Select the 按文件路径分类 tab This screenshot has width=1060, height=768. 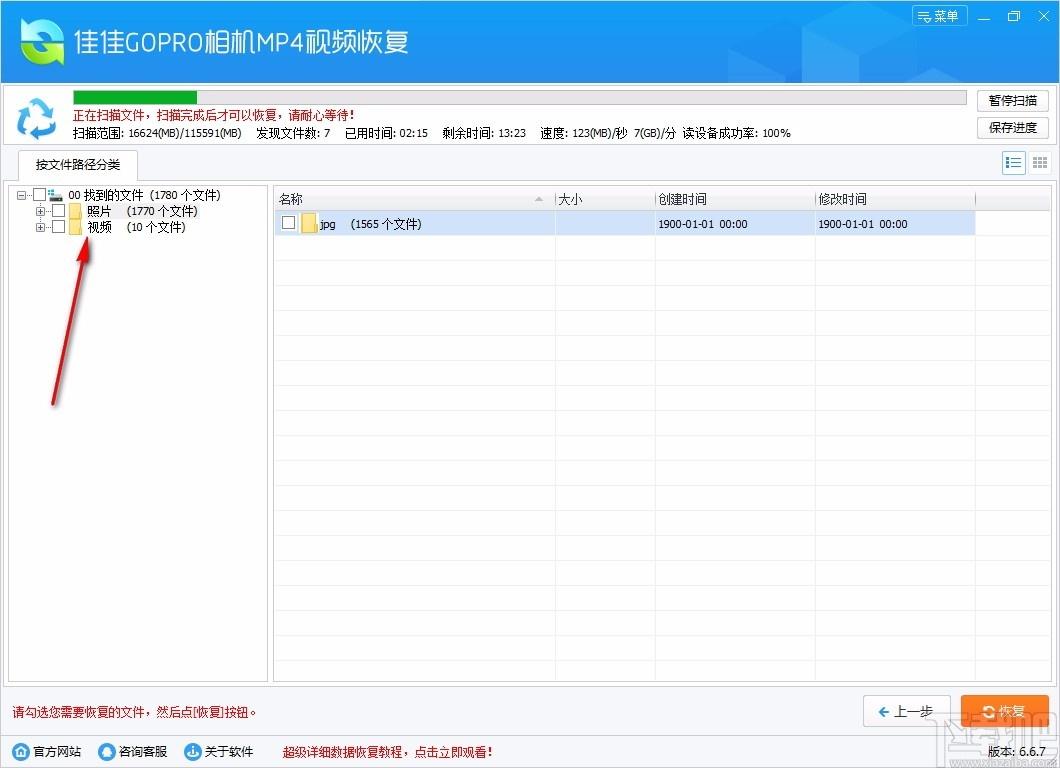click(x=78, y=165)
